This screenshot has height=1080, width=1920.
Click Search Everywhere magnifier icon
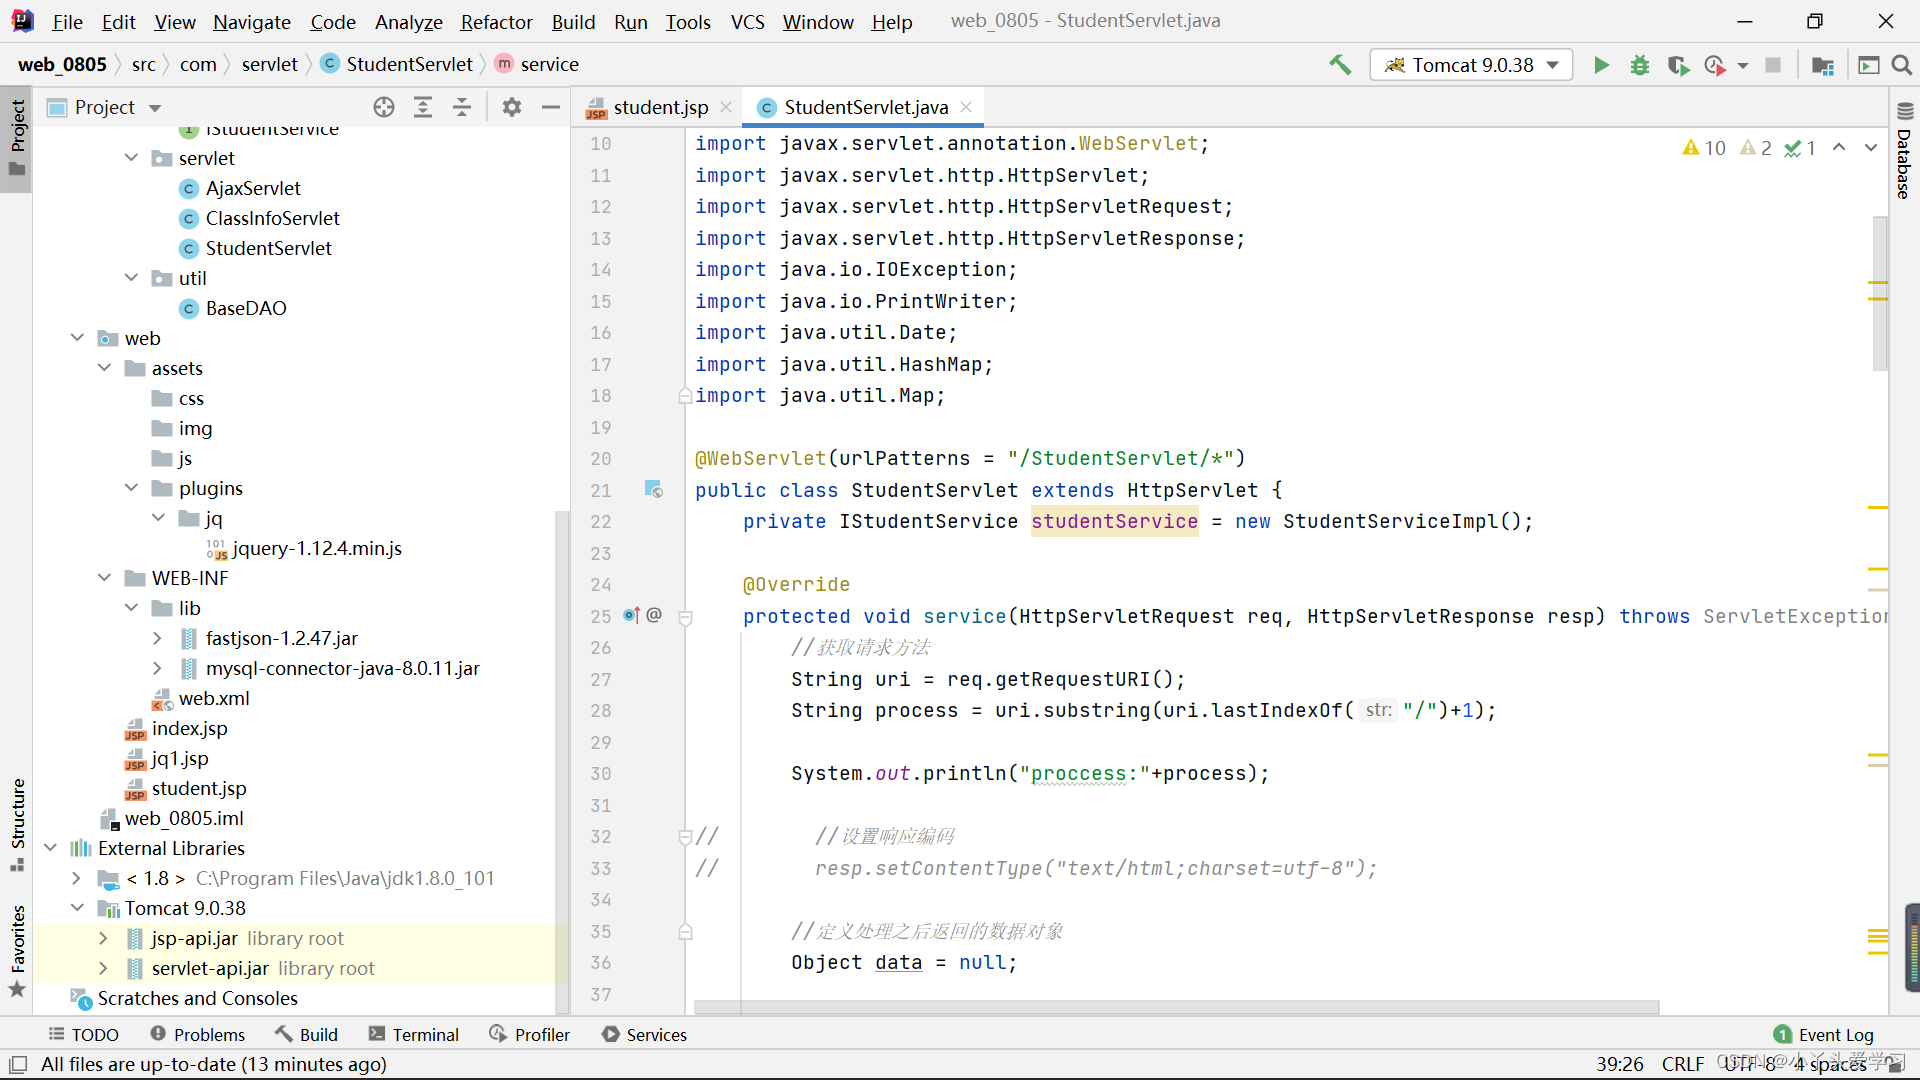tap(1901, 65)
